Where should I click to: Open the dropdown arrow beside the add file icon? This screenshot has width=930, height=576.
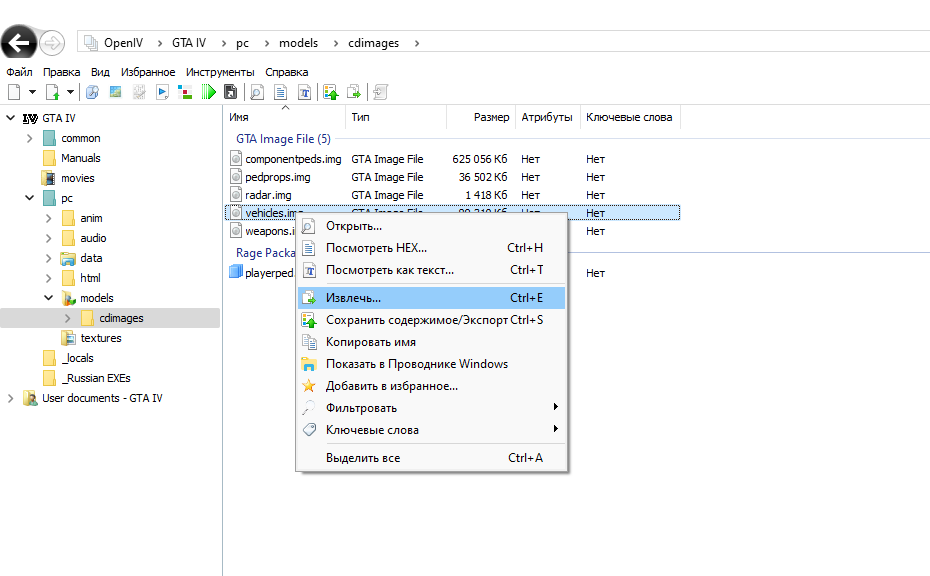tap(70, 92)
